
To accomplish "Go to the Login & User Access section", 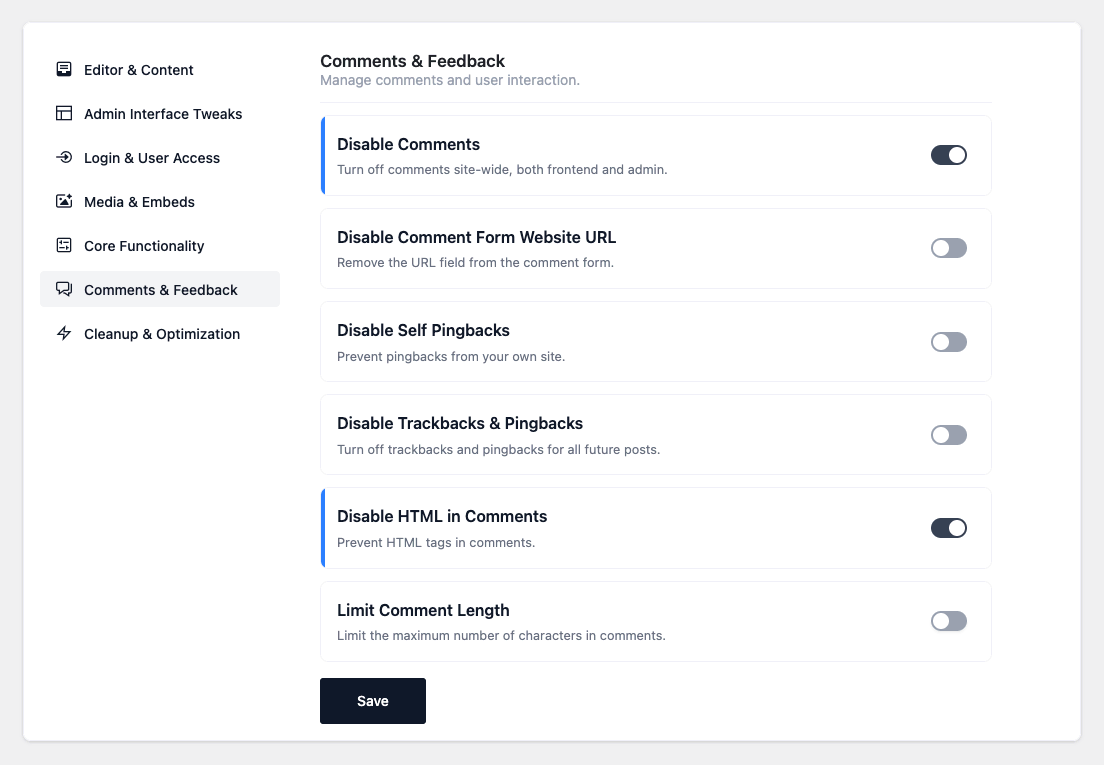I will coord(152,158).
